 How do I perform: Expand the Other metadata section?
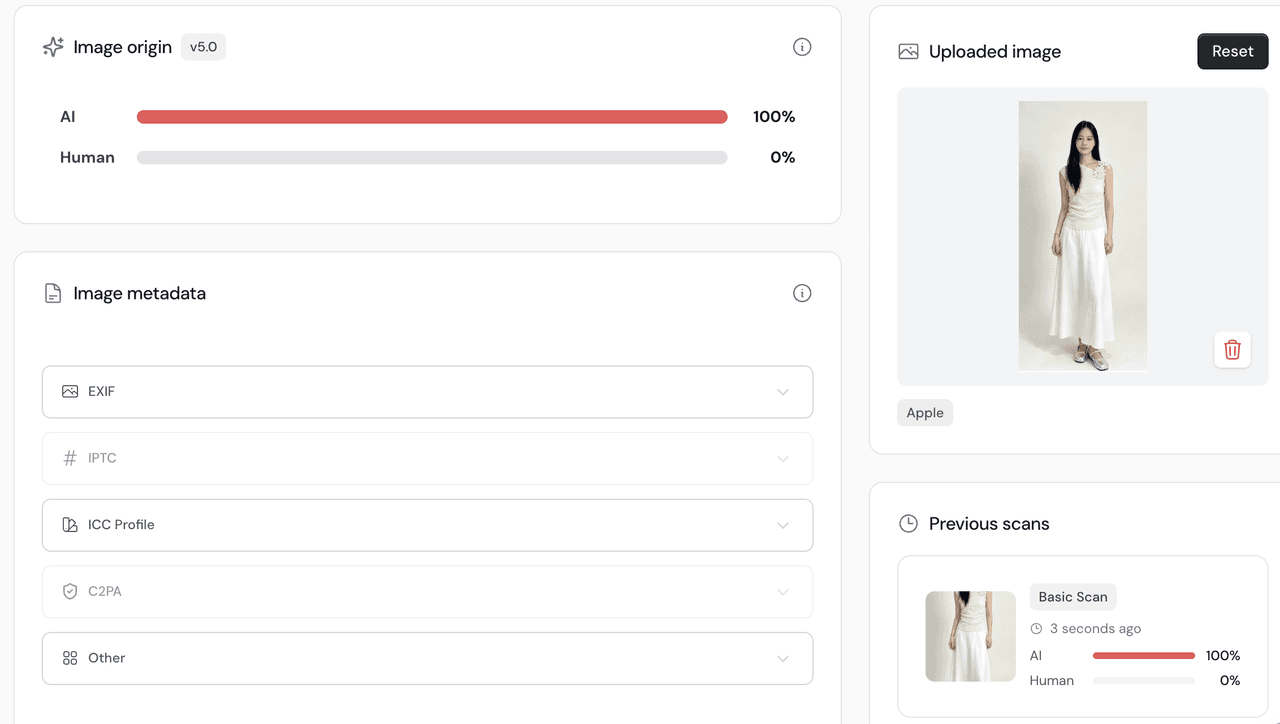click(427, 658)
